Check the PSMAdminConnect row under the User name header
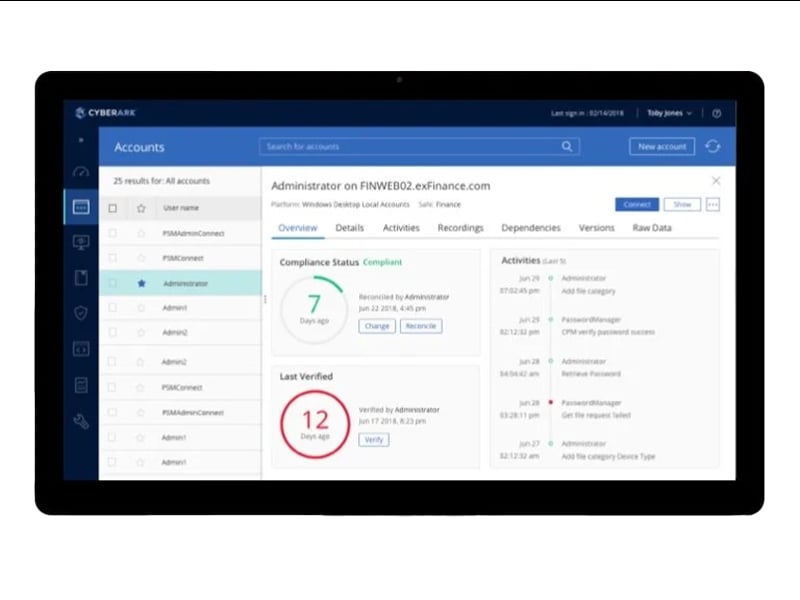Image resolution: width=800 pixels, height=600 pixels. (x=112, y=233)
